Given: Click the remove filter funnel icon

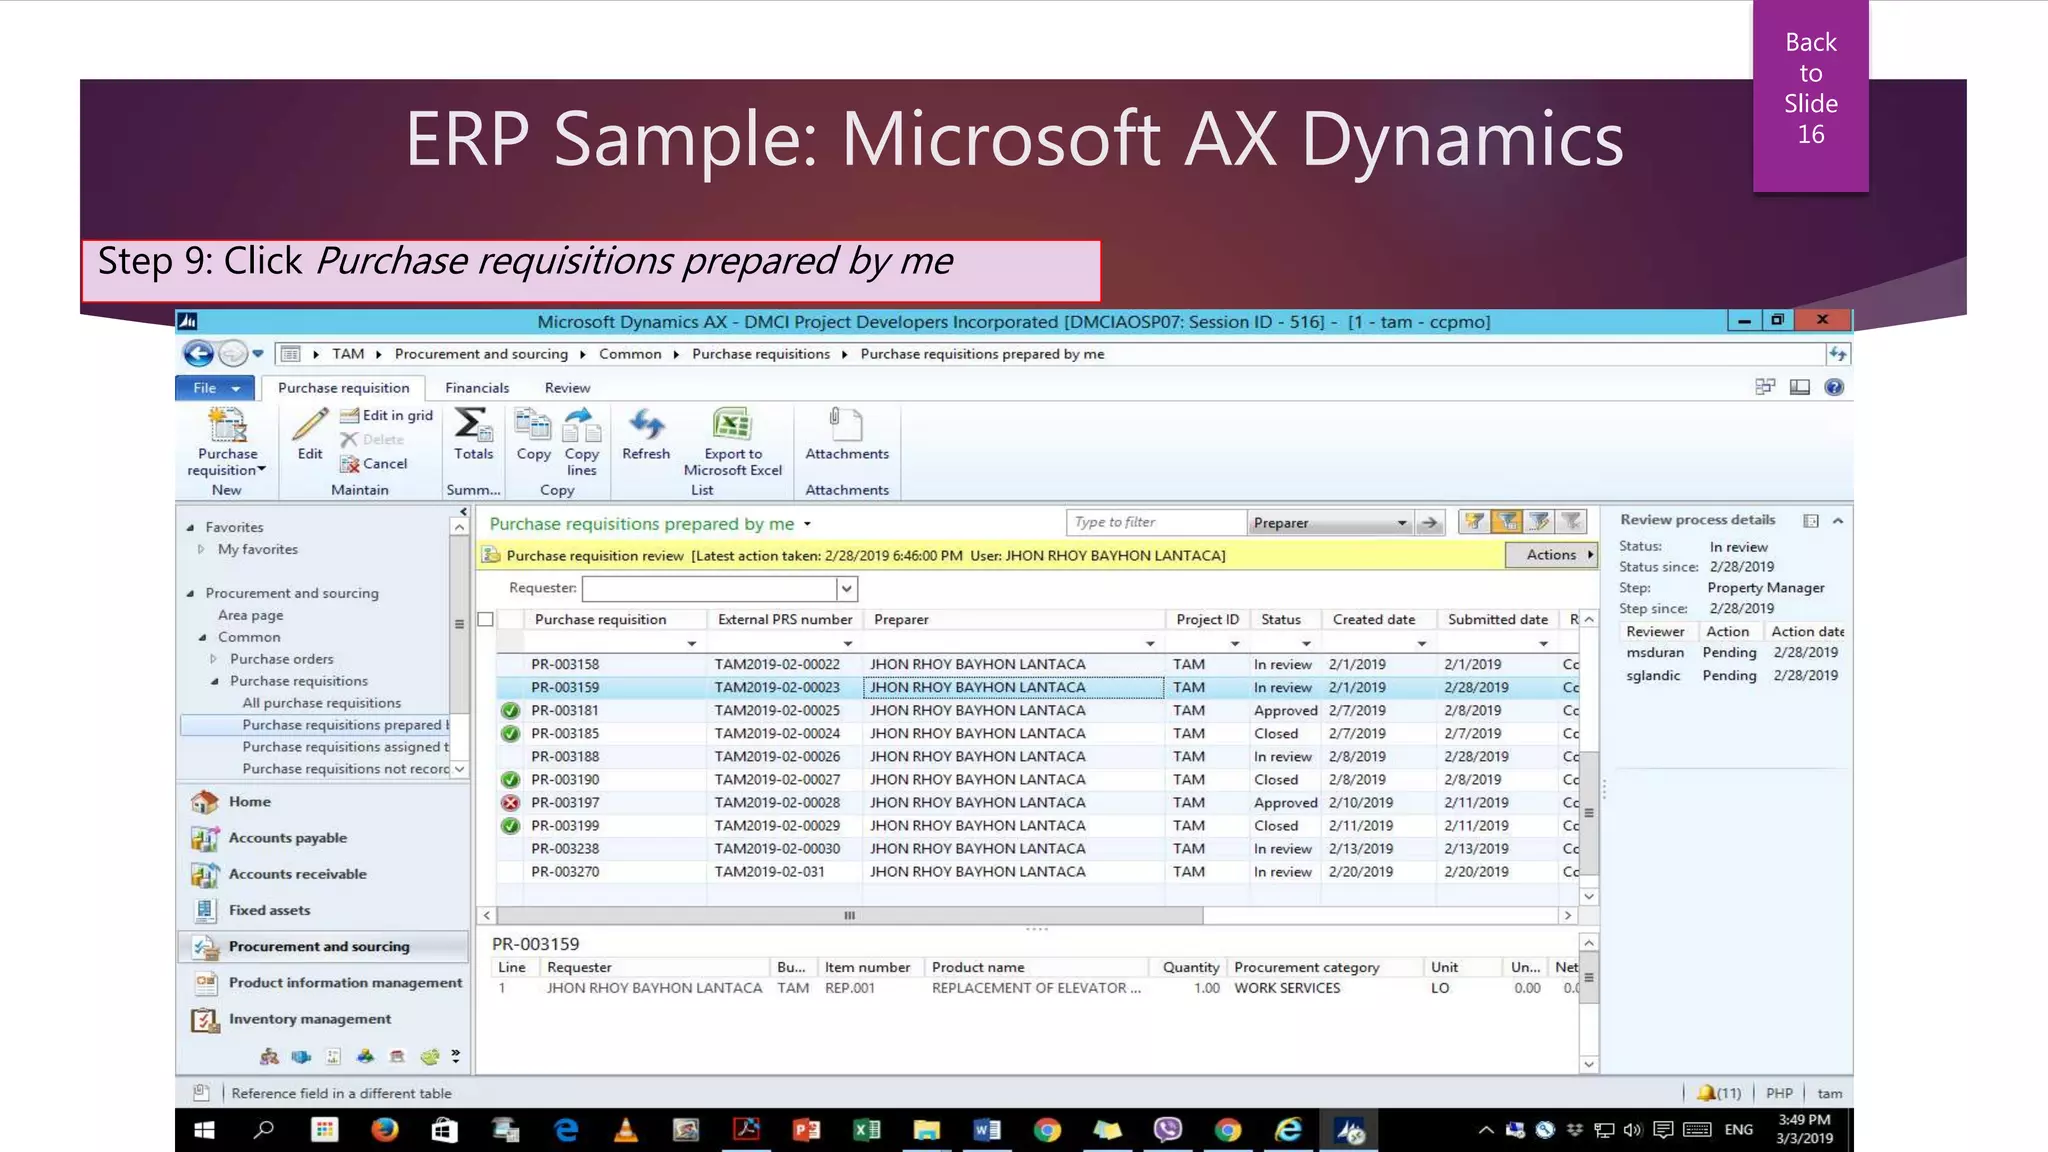Looking at the screenshot, I should click(x=1572, y=522).
